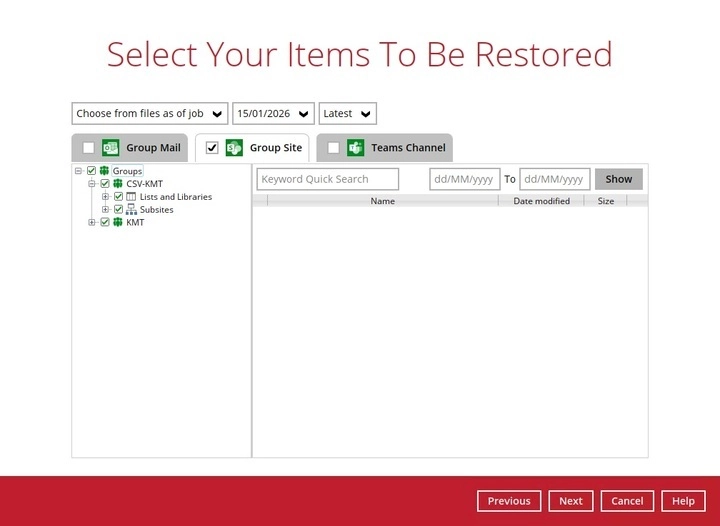
Task: Tick the Teams Channel checkbox
Action: tap(333, 148)
